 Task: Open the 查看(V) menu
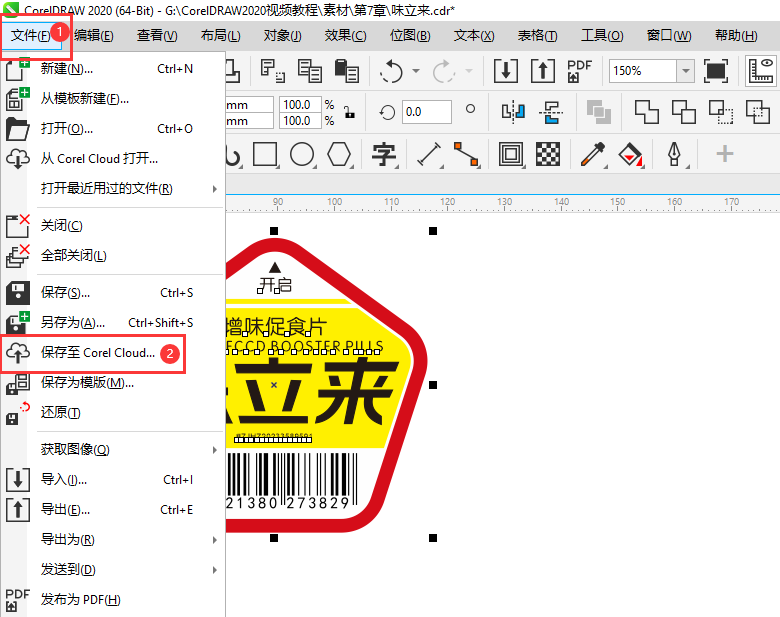157,36
